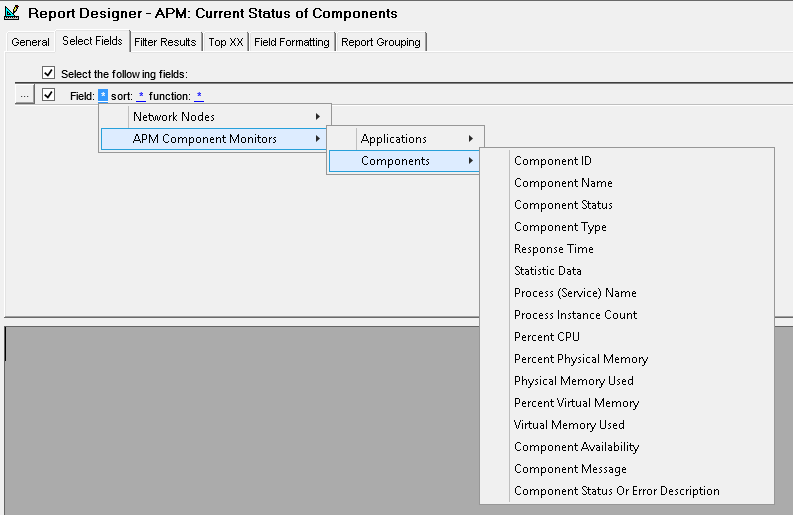Pick Virtual Memory Used field
Image resolution: width=793 pixels, height=515 pixels.
pos(627,425)
